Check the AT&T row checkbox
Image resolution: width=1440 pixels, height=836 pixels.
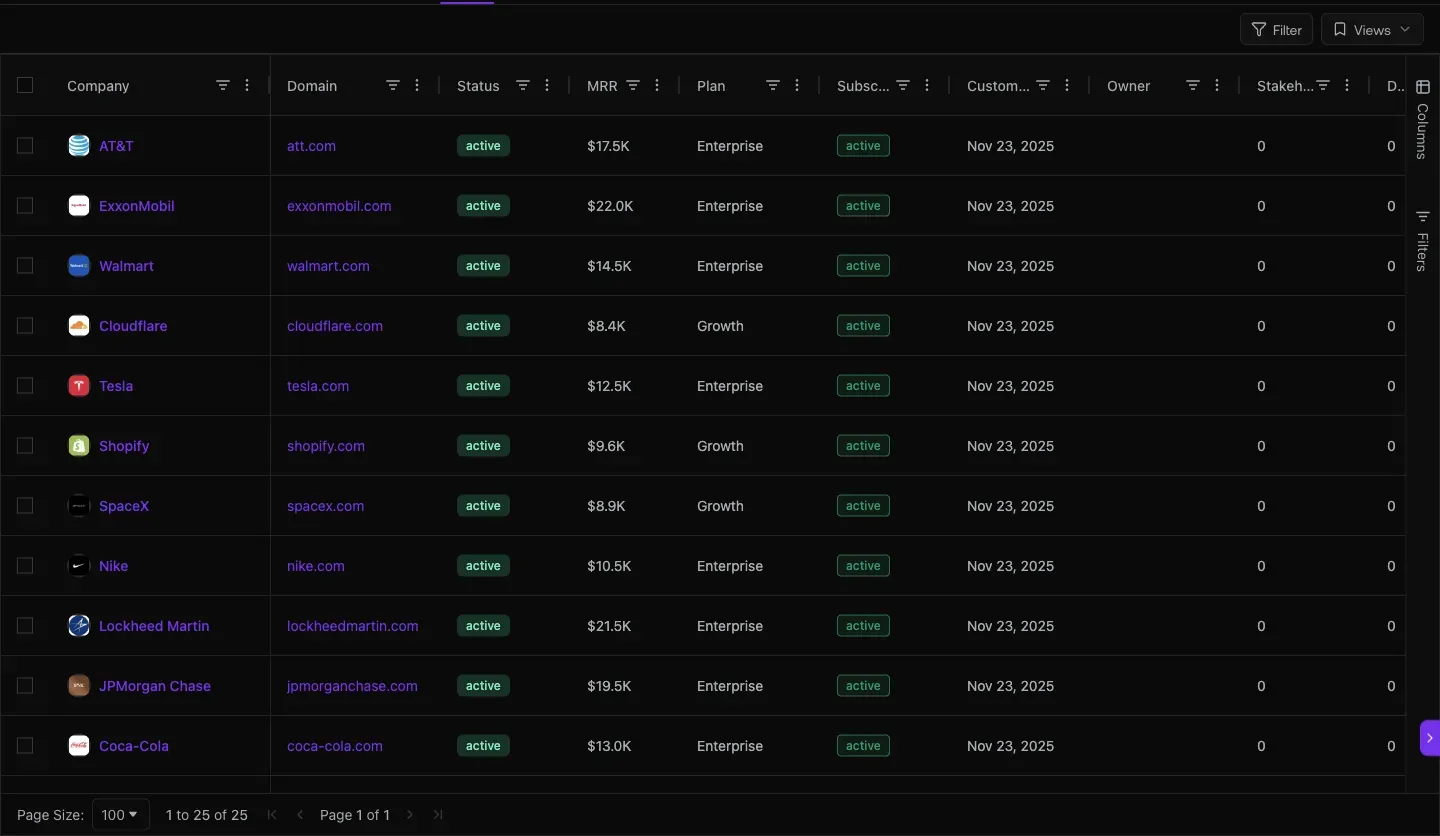(x=25, y=146)
